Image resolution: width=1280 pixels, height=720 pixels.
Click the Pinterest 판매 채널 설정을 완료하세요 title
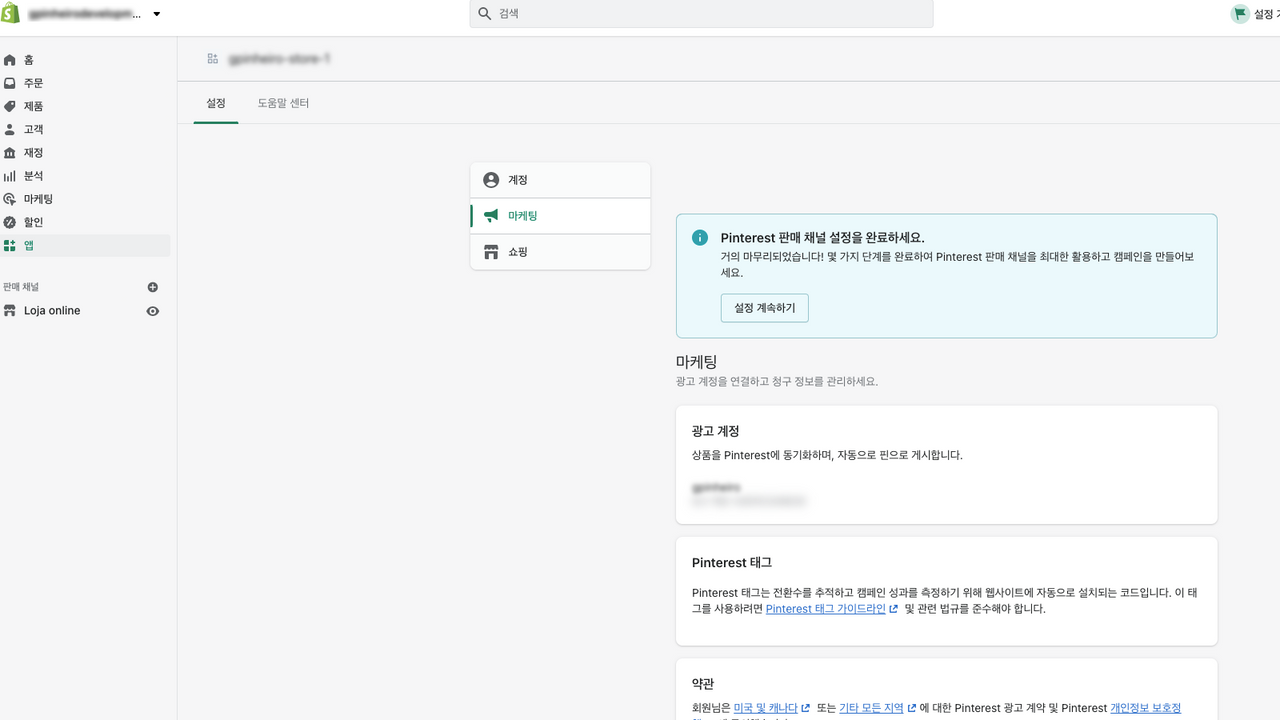[823, 238]
